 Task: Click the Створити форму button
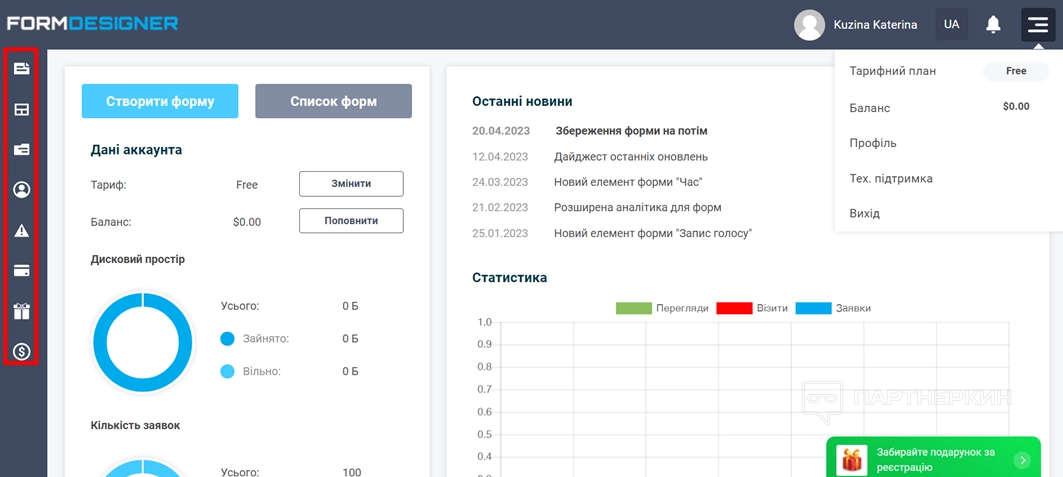click(x=160, y=101)
